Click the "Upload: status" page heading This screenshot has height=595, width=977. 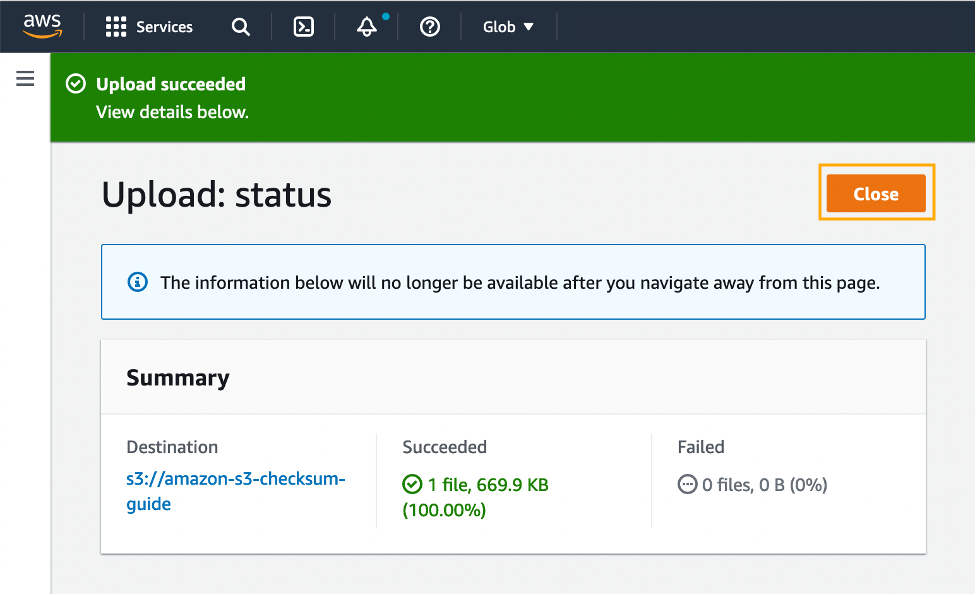point(216,194)
